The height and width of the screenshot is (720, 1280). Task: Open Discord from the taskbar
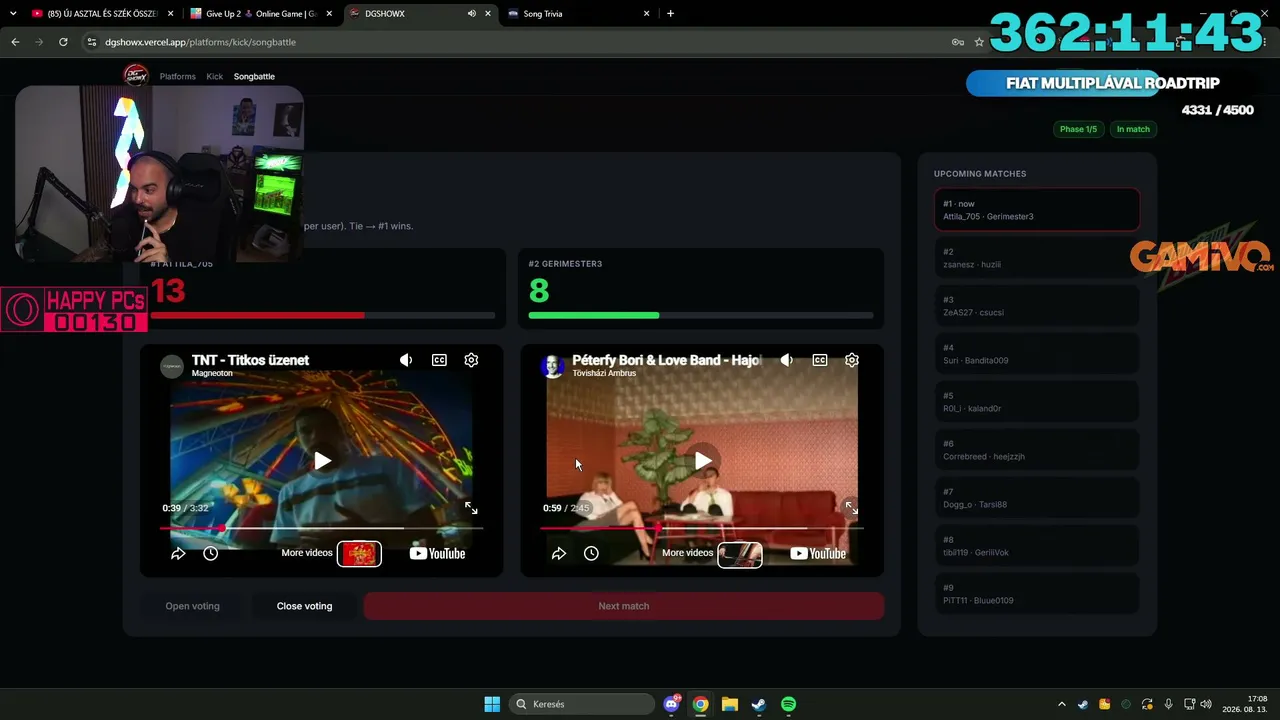[x=672, y=704]
